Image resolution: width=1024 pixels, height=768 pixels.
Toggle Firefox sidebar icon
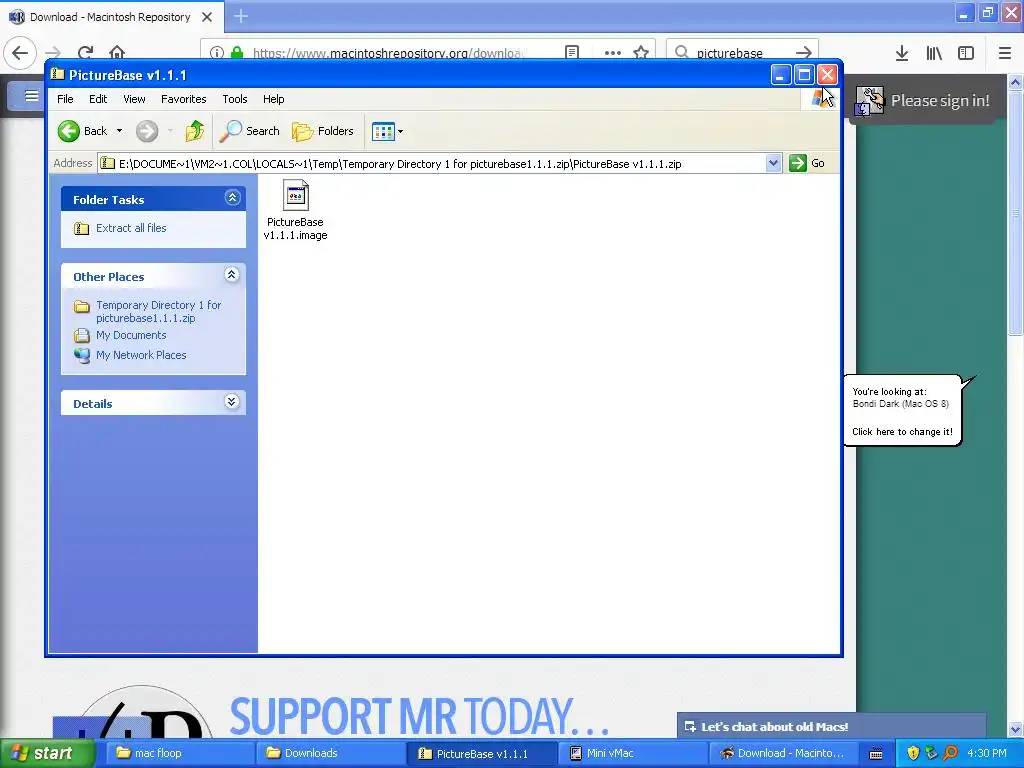tap(966, 53)
